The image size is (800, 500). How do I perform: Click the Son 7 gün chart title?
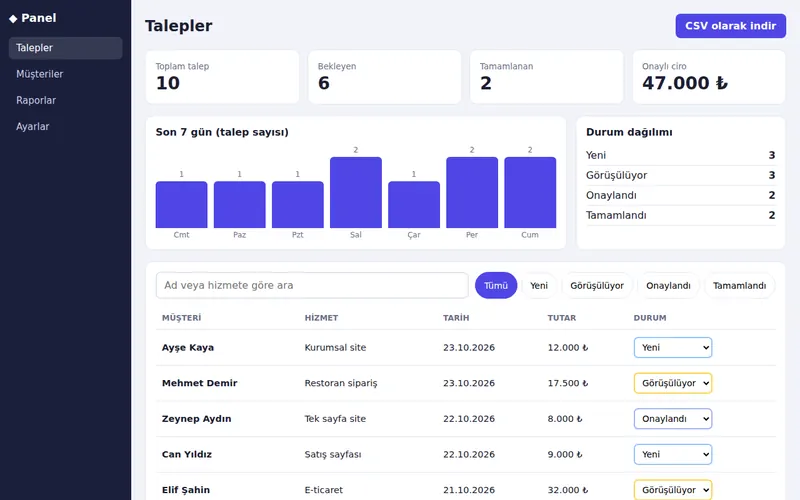click(x=222, y=132)
